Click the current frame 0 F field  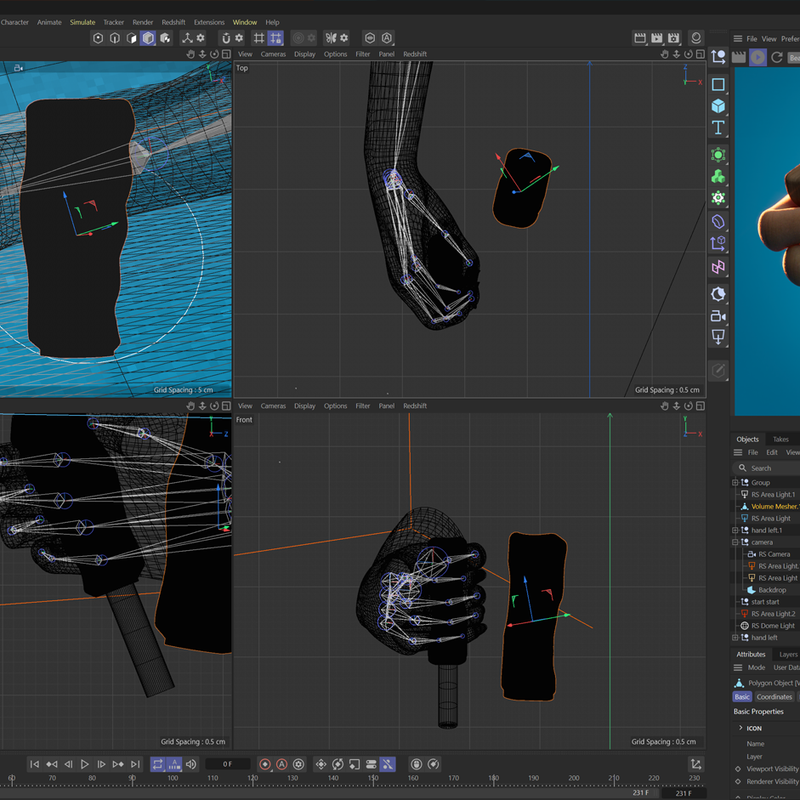tap(228, 764)
